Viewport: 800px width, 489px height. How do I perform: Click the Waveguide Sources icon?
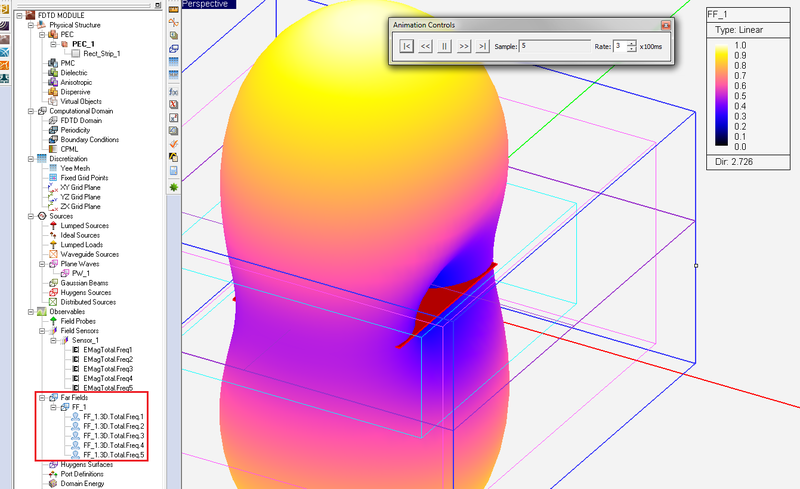[53, 254]
